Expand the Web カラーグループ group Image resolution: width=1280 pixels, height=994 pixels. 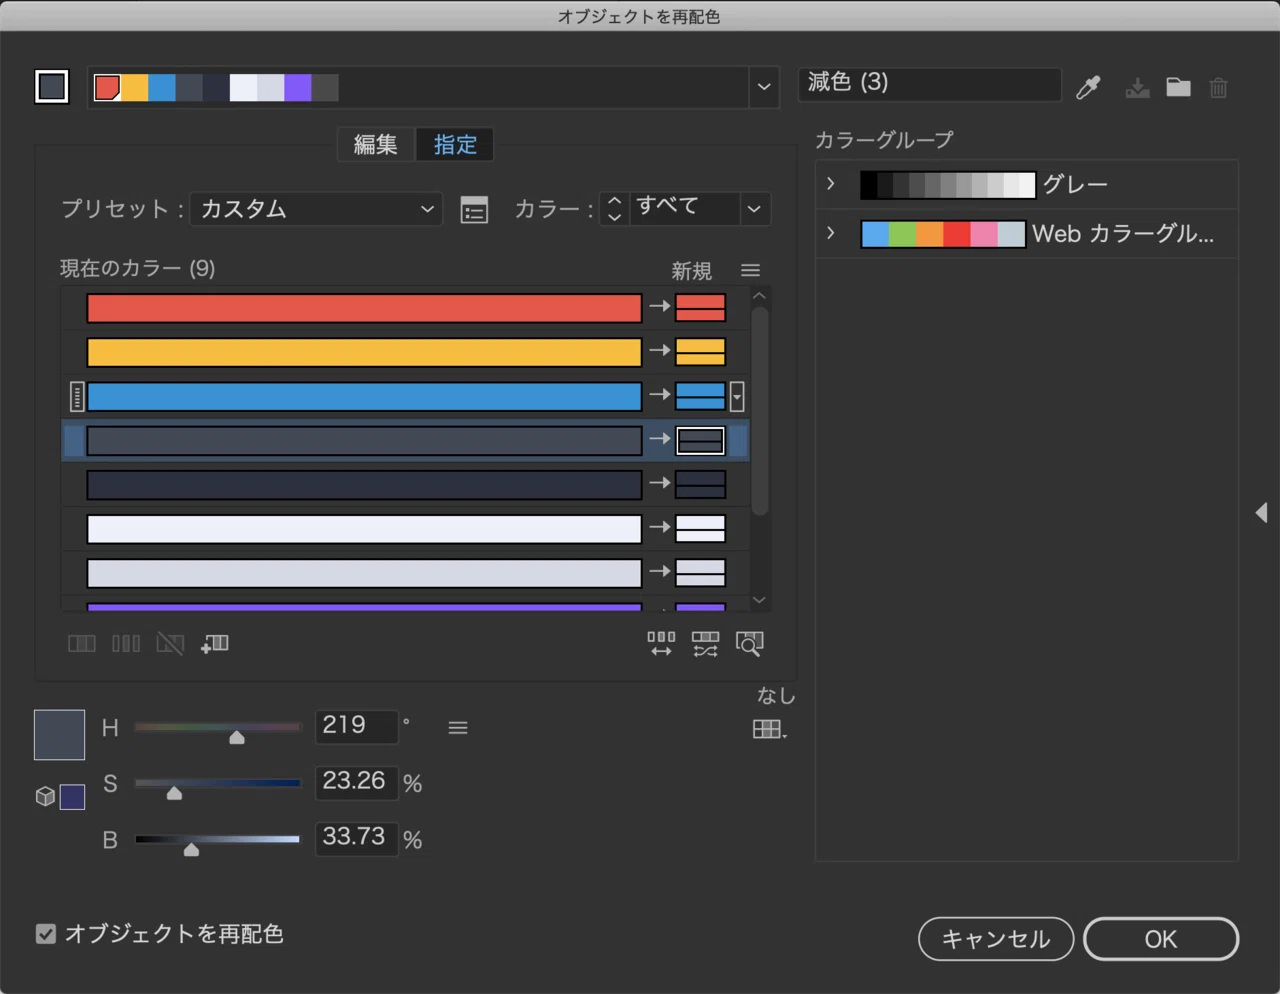[830, 233]
